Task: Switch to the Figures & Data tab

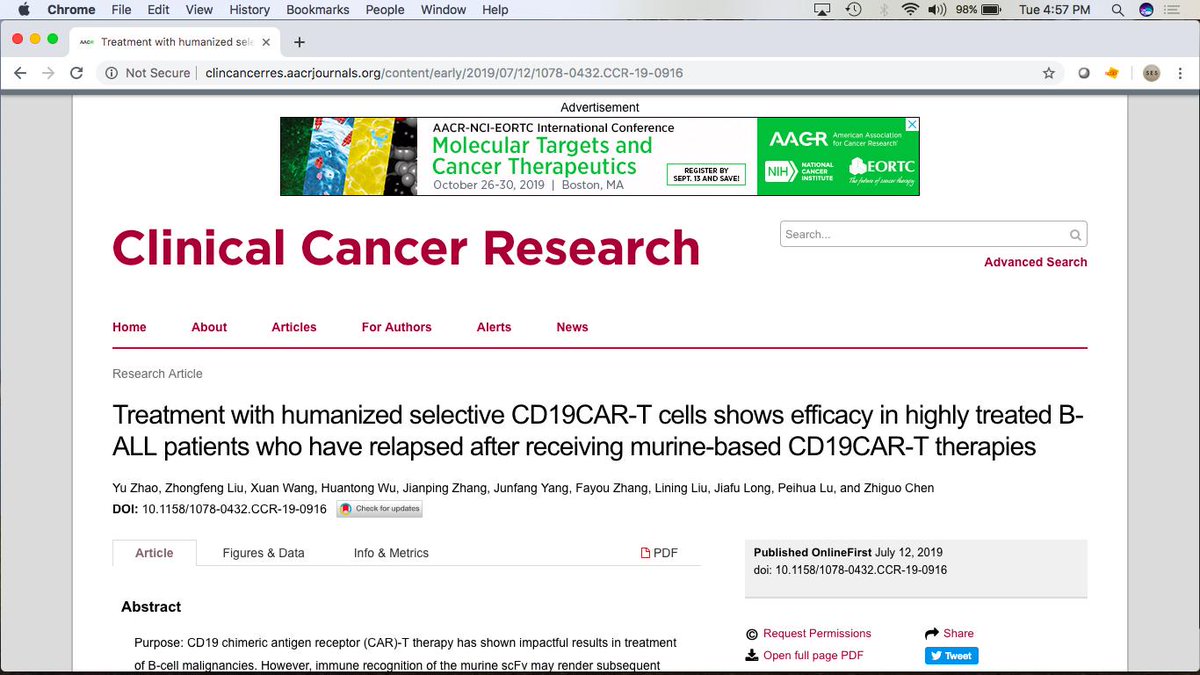Action: tap(263, 553)
